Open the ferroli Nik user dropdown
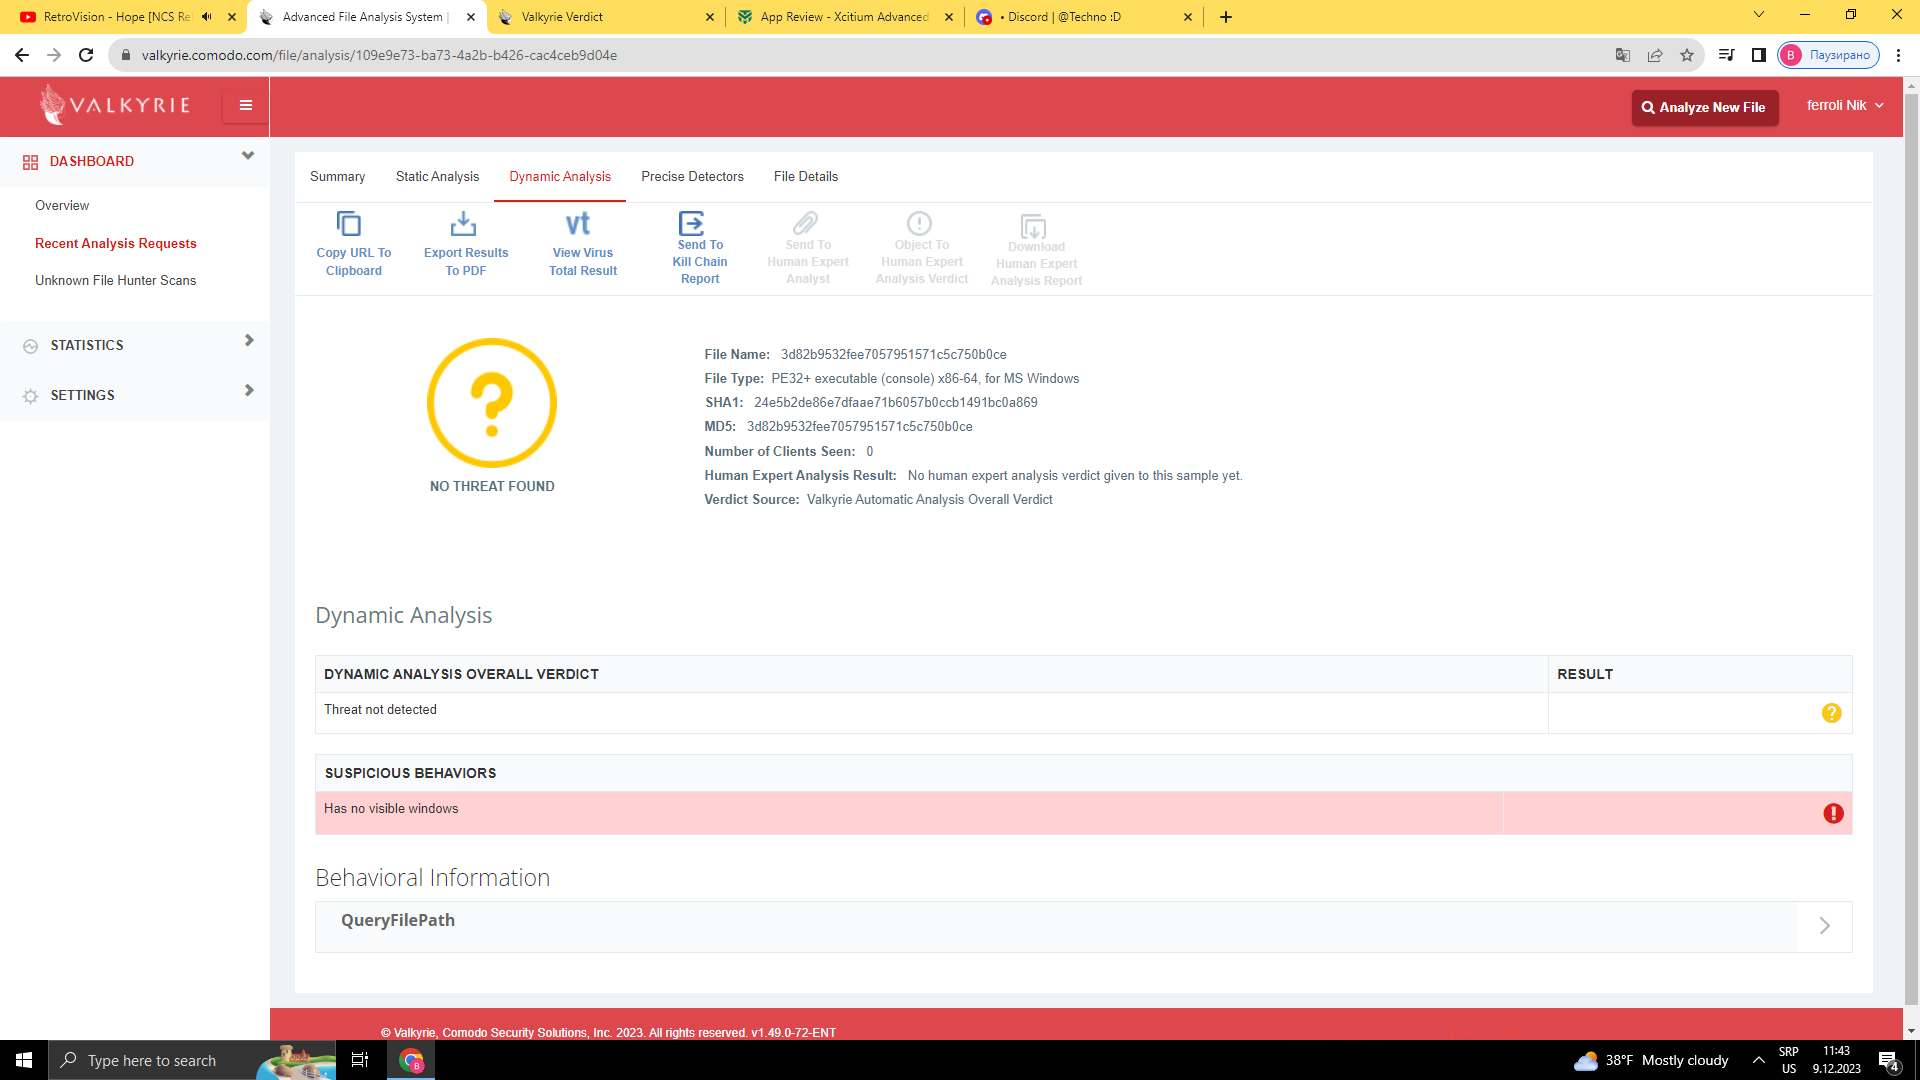Image resolution: width=1920 pixels, height=1080 pixels. (1845, 105)
